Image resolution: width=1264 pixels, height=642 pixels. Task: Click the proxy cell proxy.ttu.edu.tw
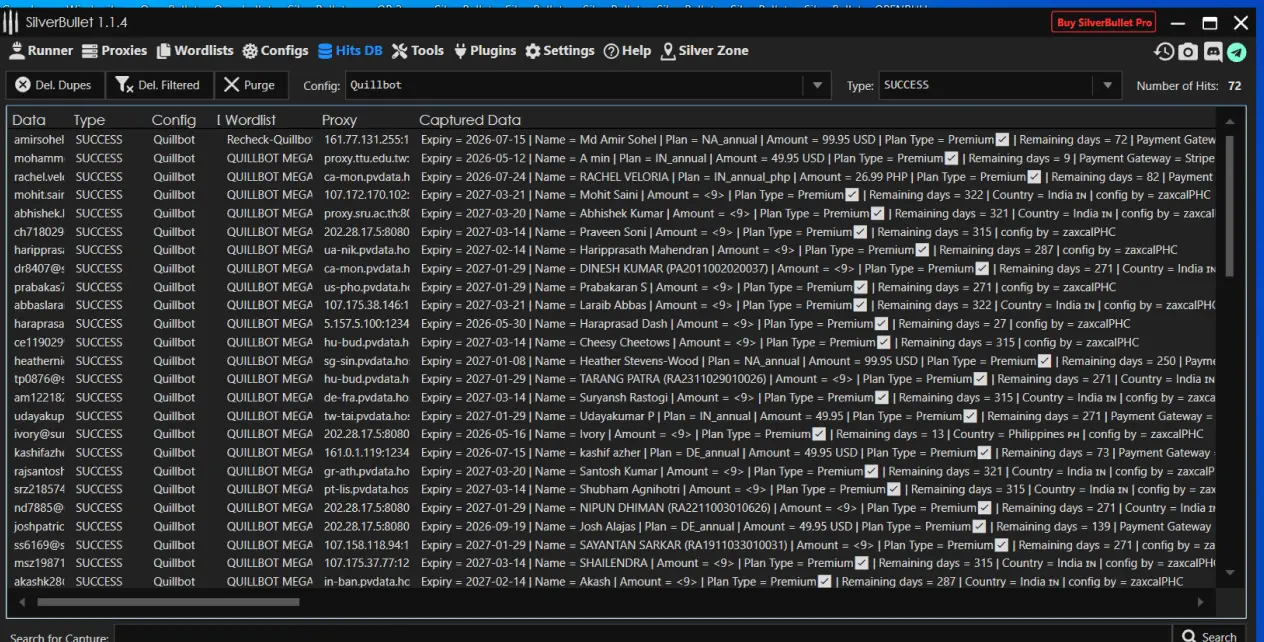point(366,158)
